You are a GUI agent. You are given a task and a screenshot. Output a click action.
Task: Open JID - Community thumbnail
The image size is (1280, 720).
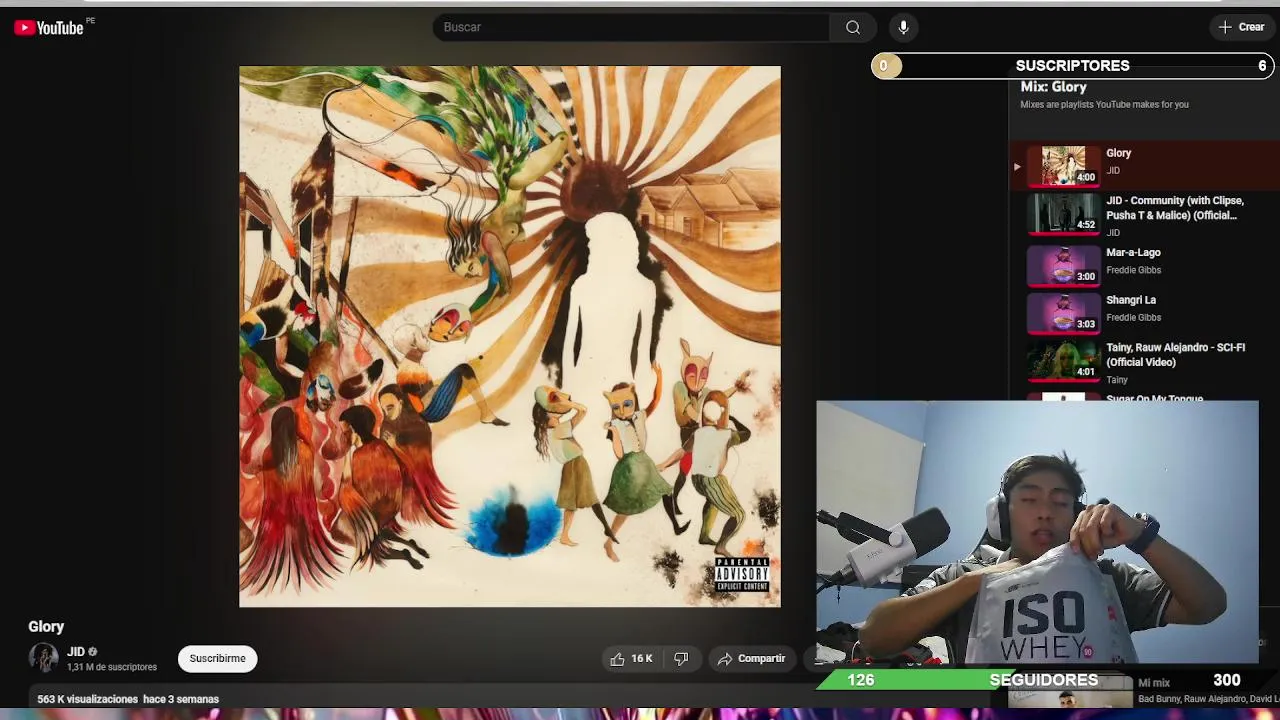1064,213
